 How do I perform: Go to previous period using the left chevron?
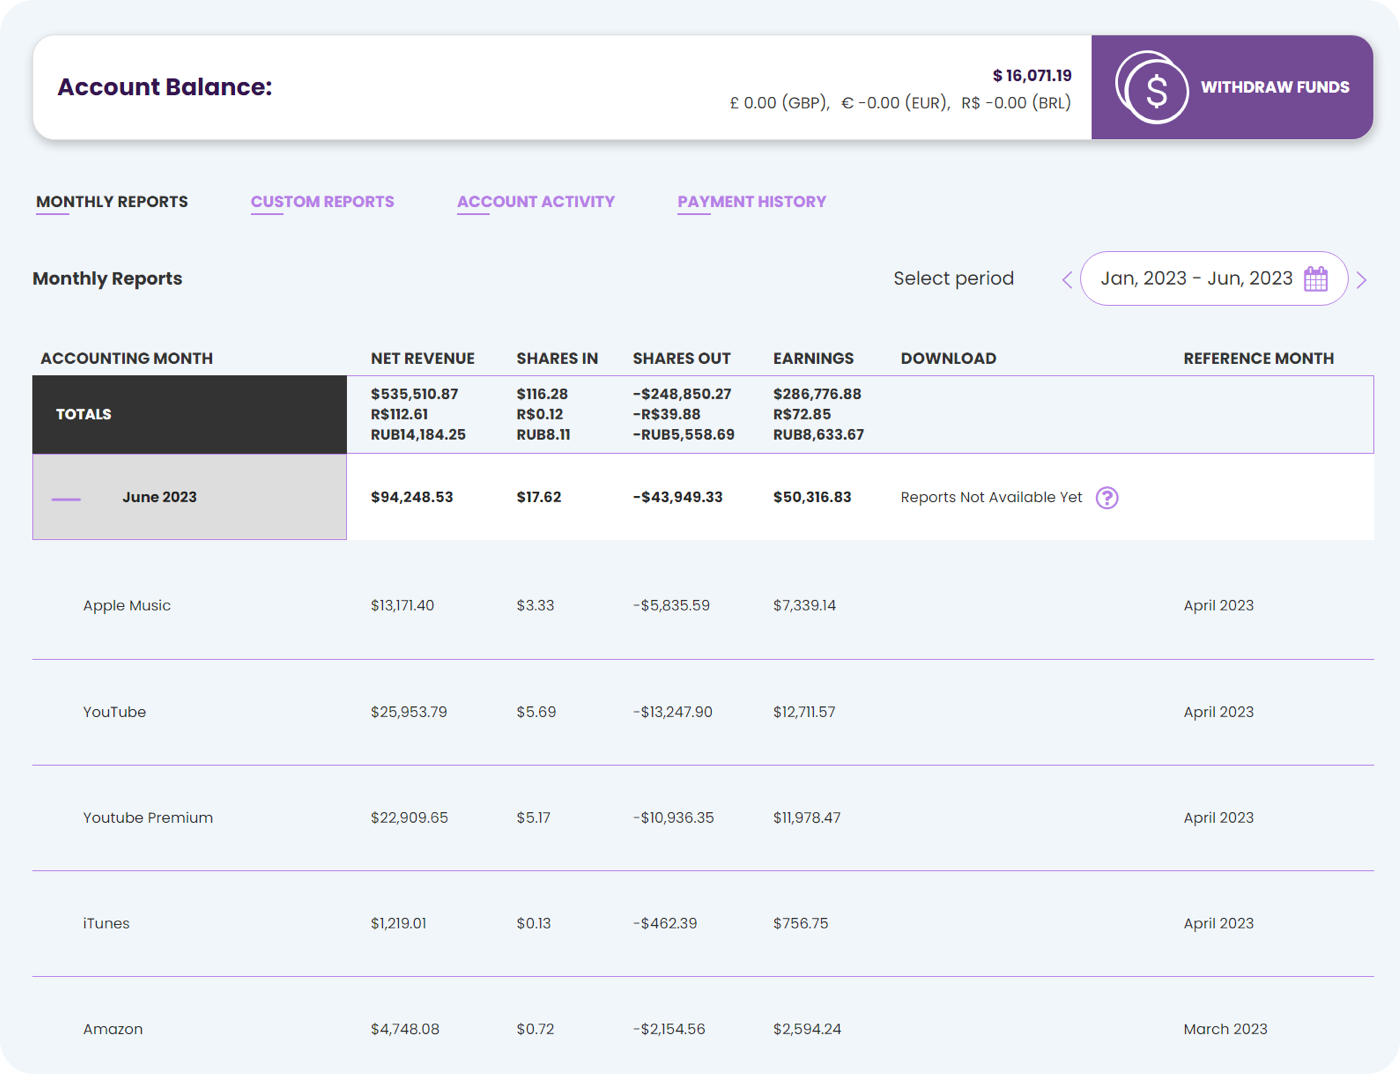click(1066, 280)
